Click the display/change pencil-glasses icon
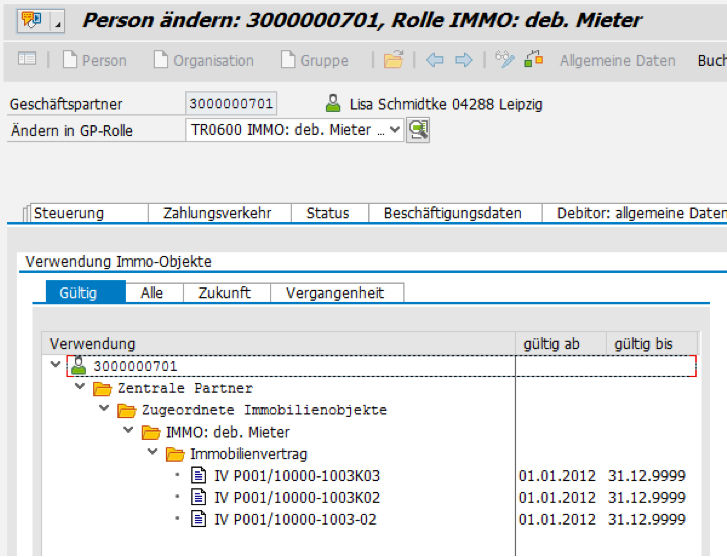727x557 pixels. coord(506,60)
